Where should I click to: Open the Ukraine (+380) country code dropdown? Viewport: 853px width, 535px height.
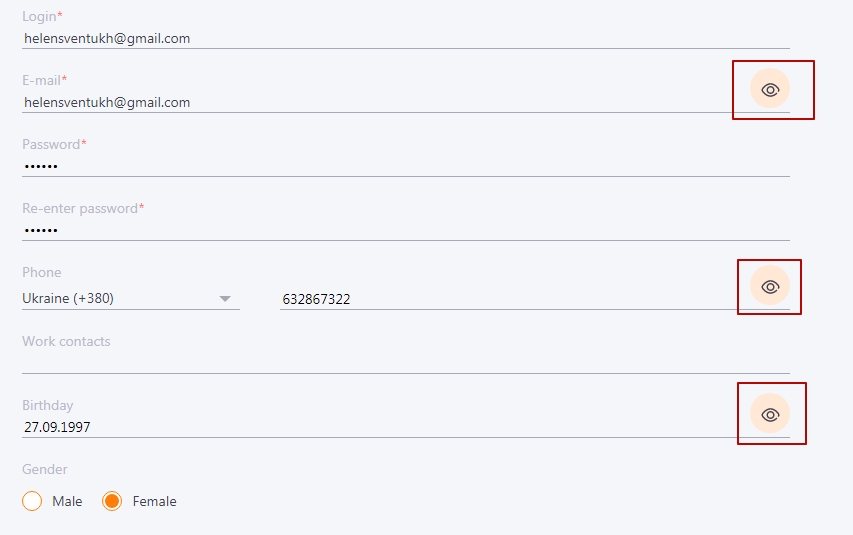pos(131,298)
